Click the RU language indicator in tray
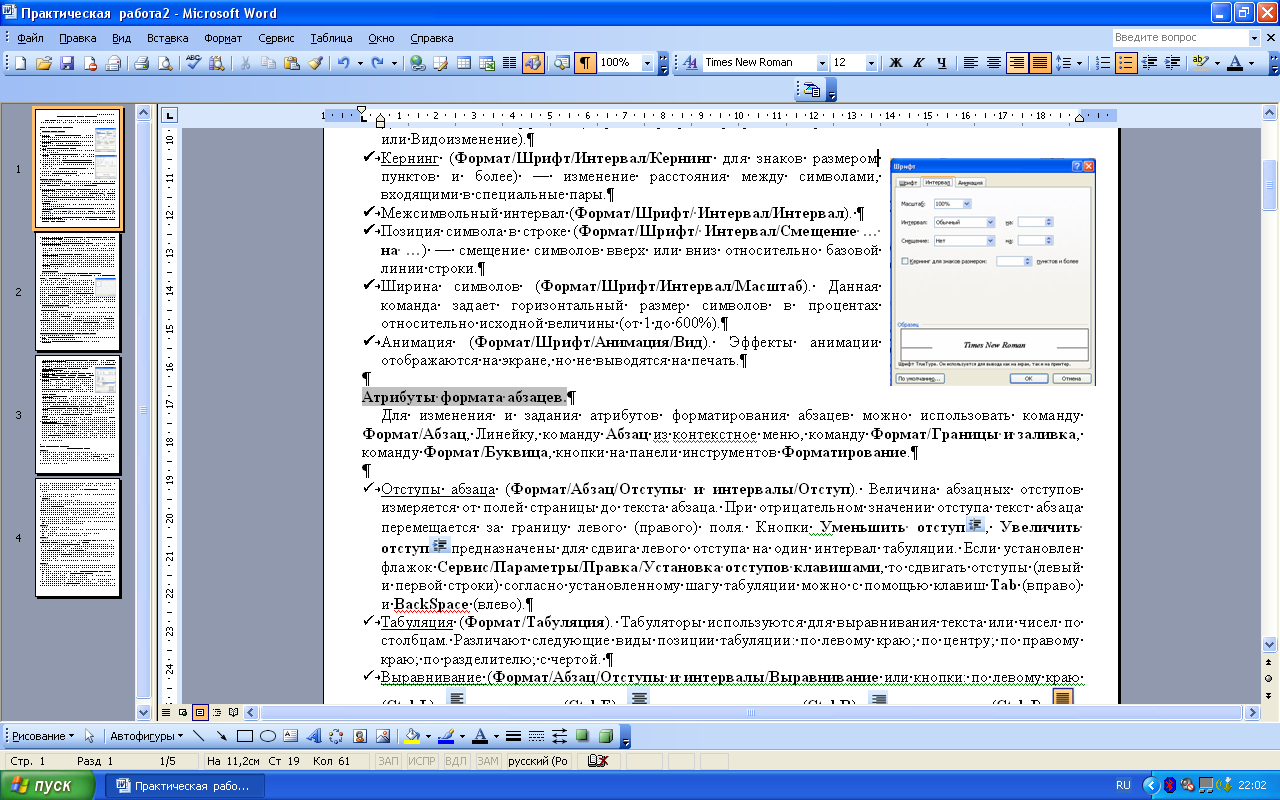The width and height of the screenshot is (1280, 800). pos(1123,785)
